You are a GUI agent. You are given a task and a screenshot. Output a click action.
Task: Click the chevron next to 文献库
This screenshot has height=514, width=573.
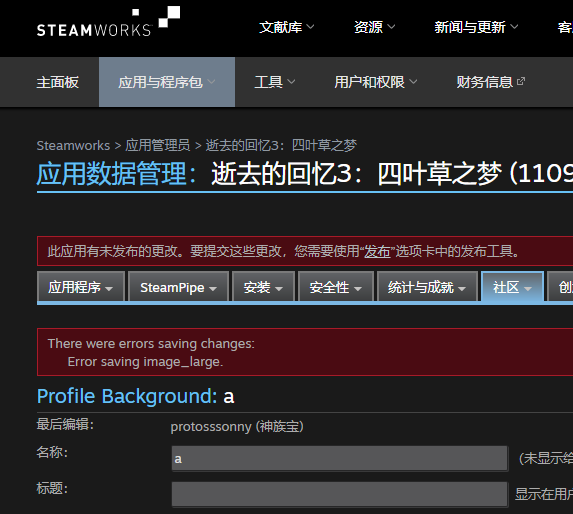coord(310,27)
